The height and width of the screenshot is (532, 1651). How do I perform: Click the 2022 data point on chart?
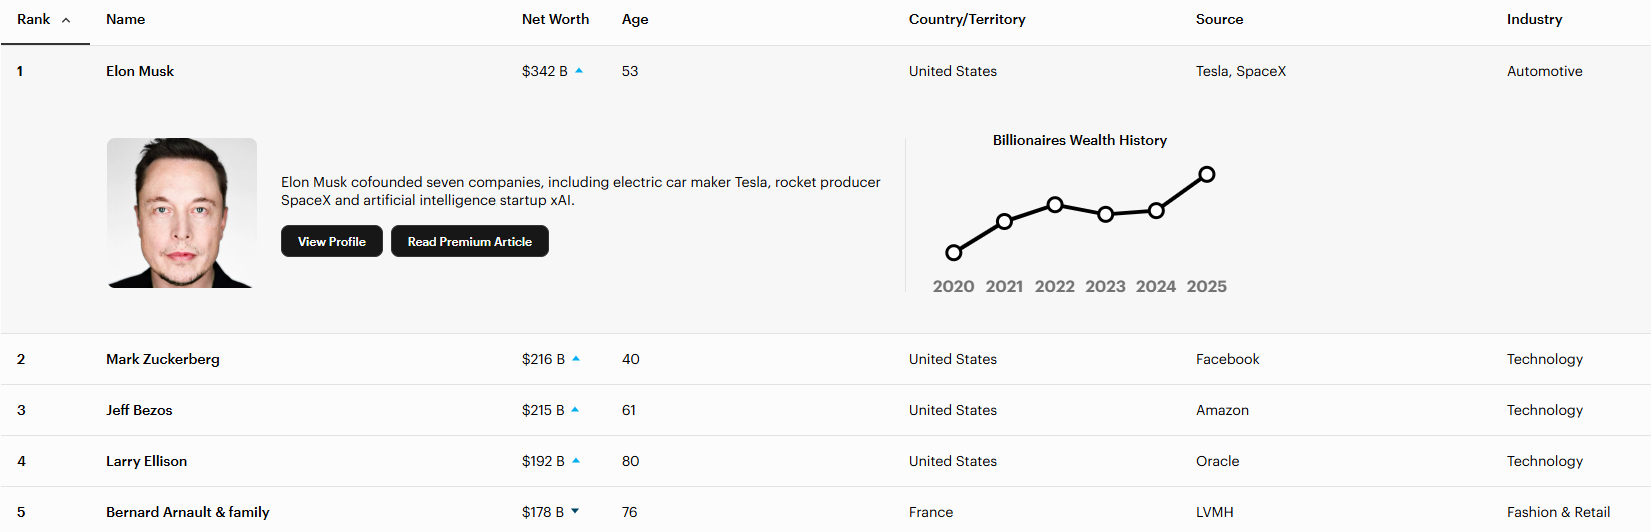point(1055,204)
